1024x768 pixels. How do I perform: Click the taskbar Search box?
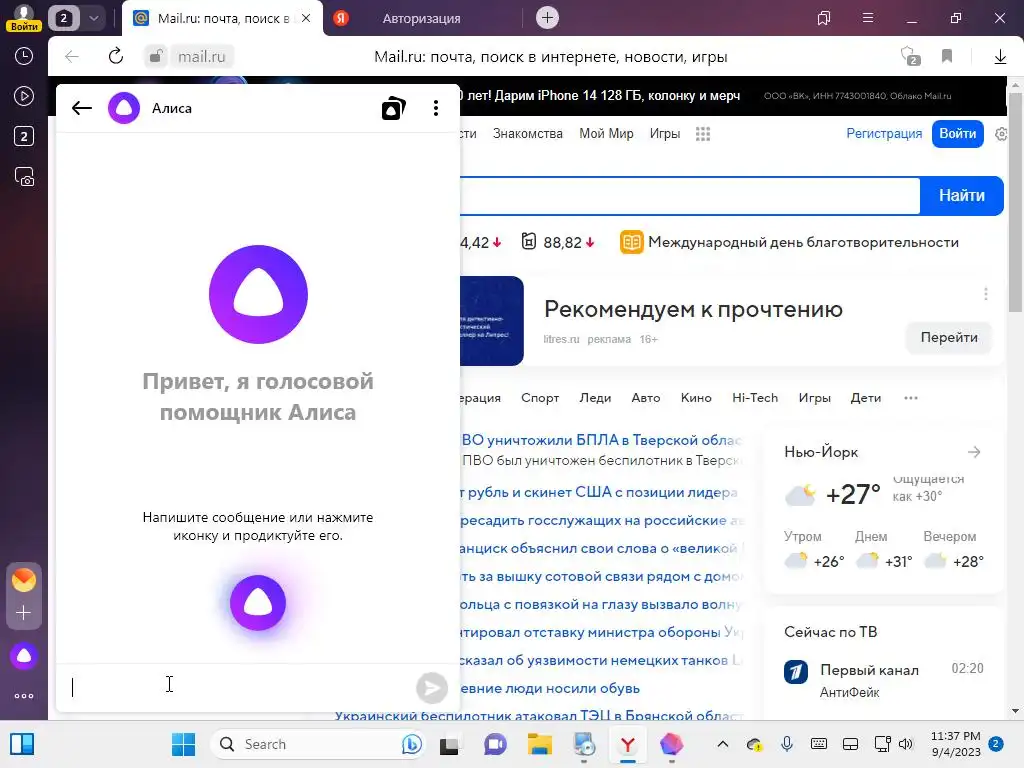pos(317,744)
